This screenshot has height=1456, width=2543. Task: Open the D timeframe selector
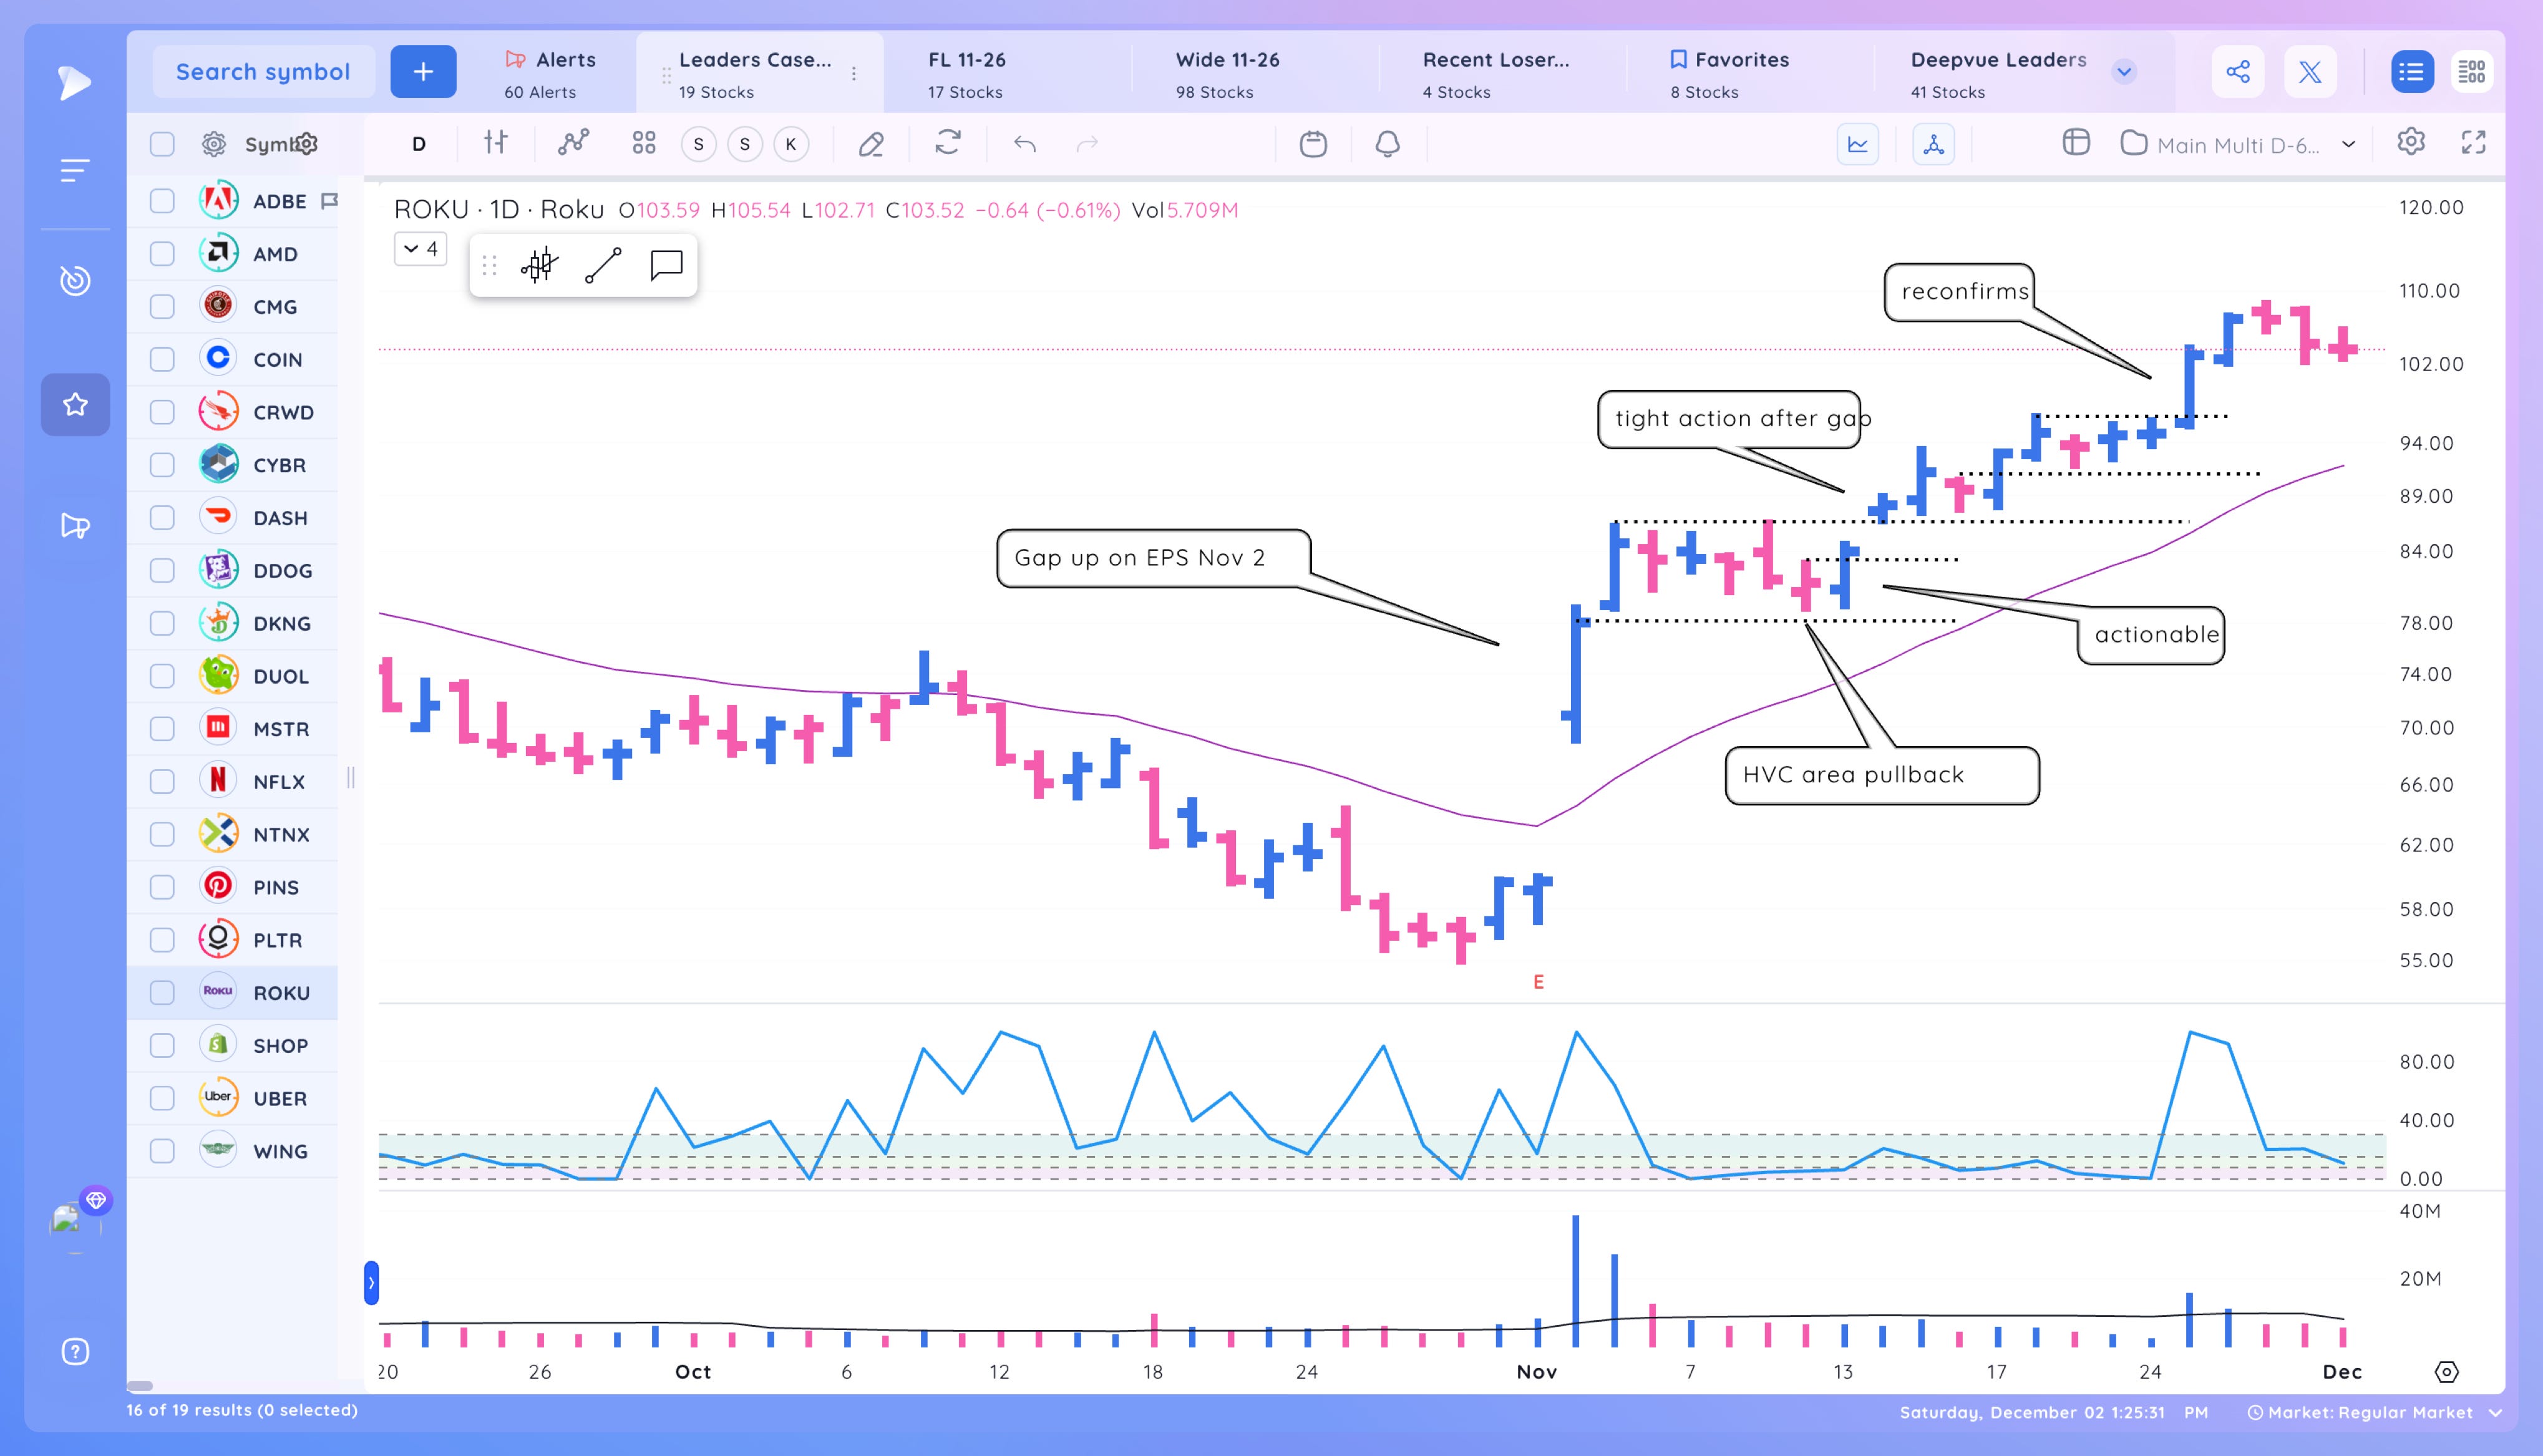419,144
